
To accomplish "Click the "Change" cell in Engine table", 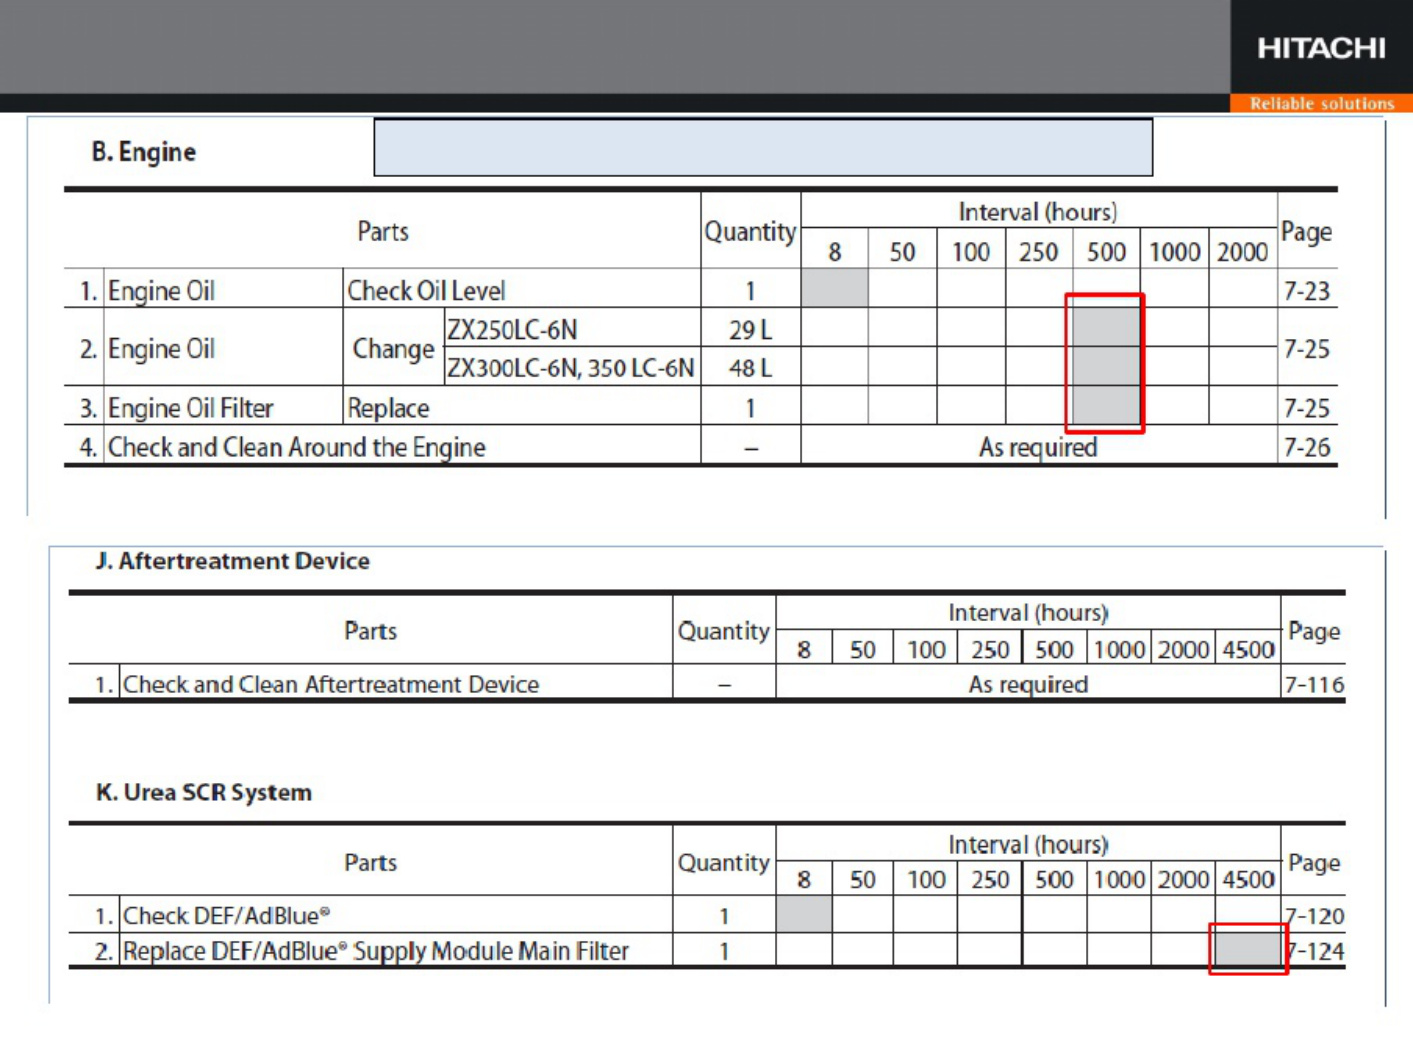I will 393,349.
